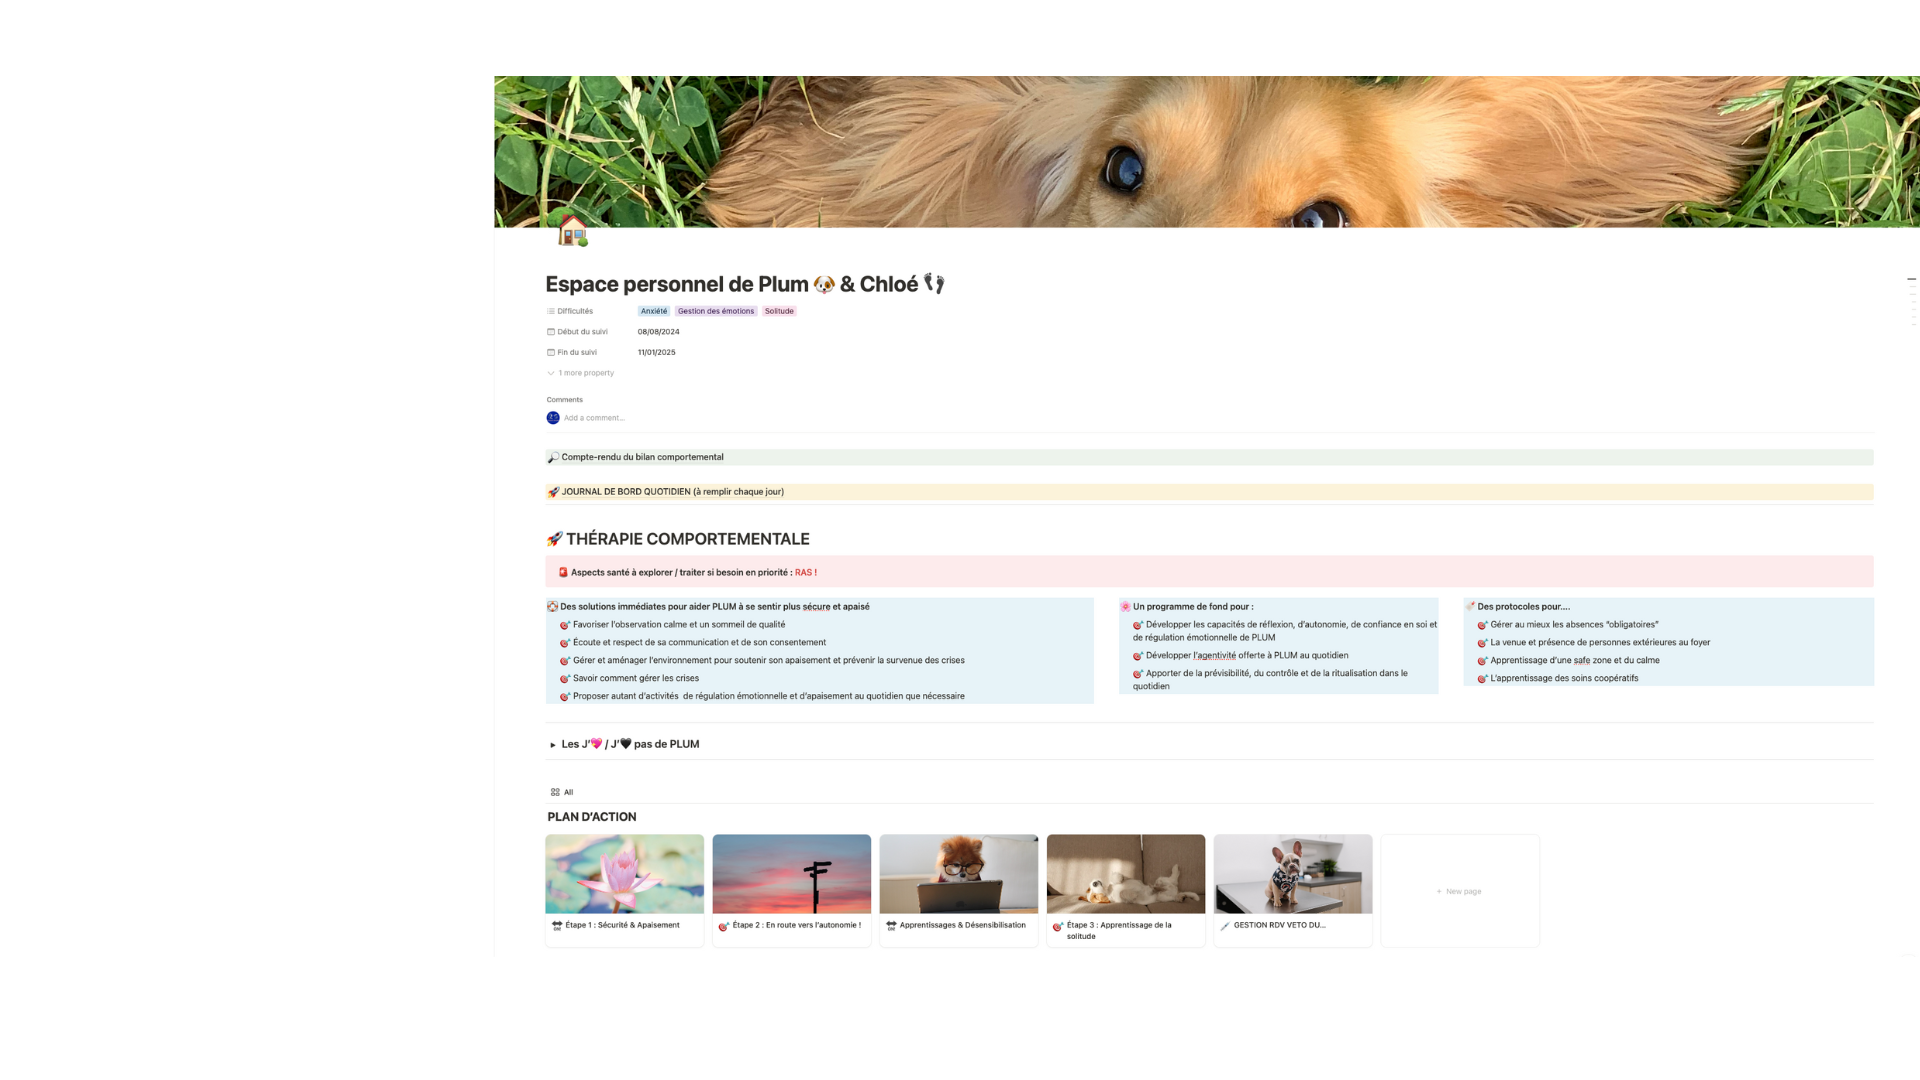Image resolution: width=1920 pixels, height=1080 pixels.
Task: Create a New page gallery card
Action: click(1459, 891)
